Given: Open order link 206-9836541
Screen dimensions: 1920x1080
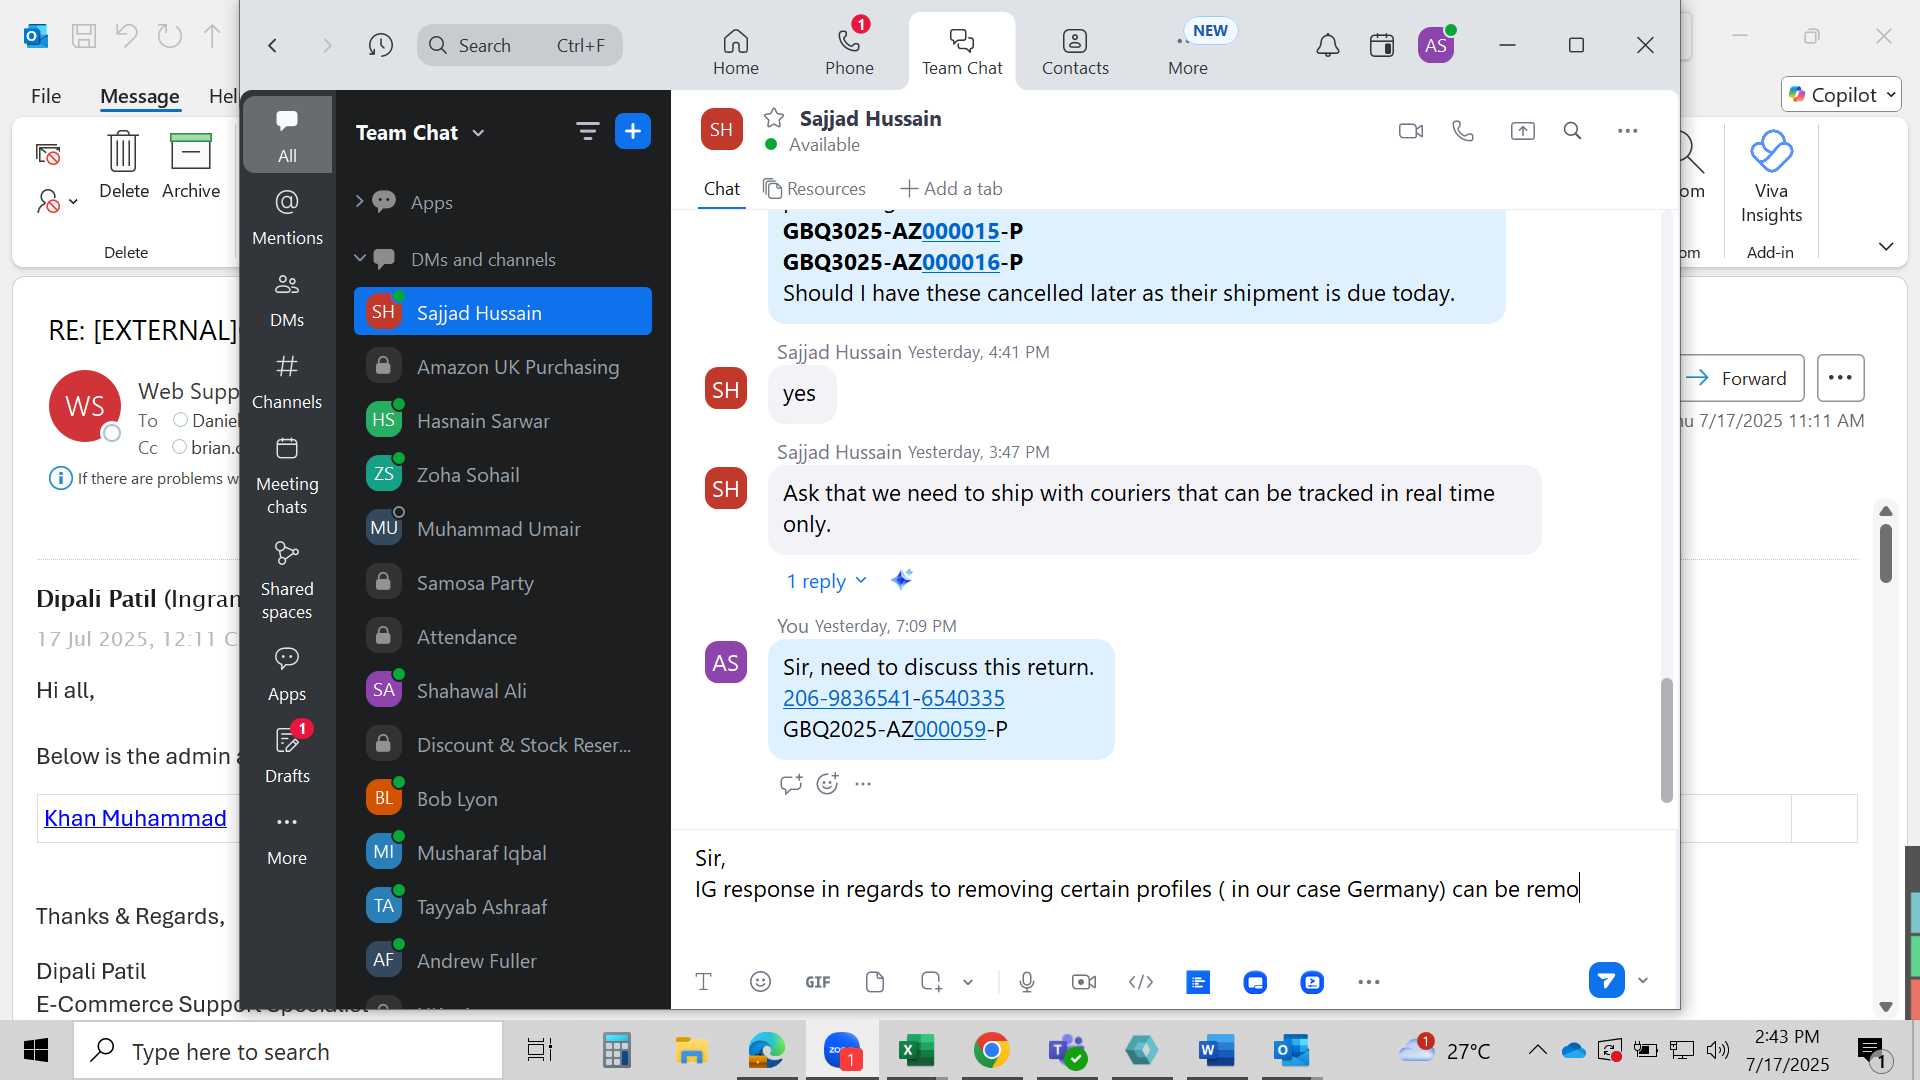Looking at the screenshot, I should point(847,698).
